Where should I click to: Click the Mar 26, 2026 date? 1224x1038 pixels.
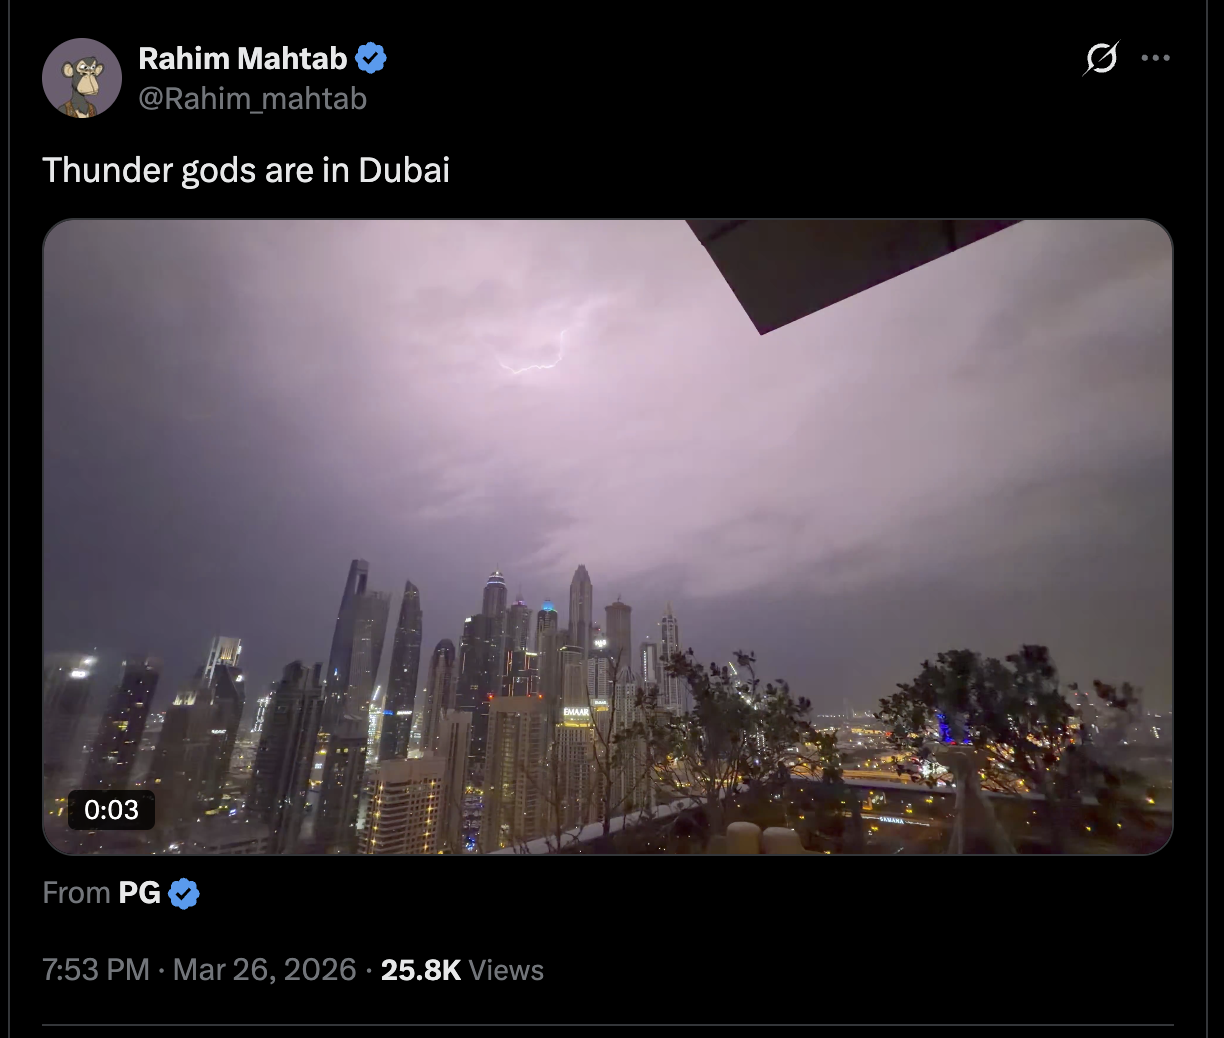(265, 970)
